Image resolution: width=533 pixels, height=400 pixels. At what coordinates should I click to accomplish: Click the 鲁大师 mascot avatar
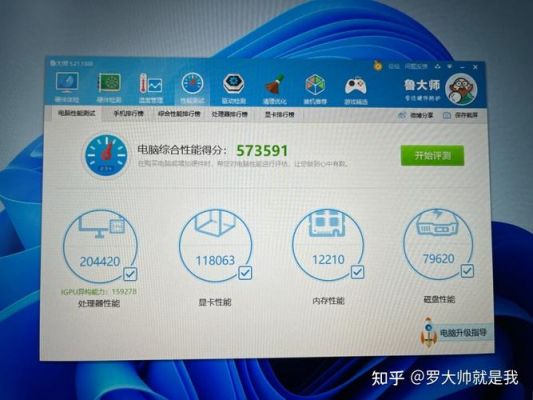pyautogui.click(x=461, y=89)
